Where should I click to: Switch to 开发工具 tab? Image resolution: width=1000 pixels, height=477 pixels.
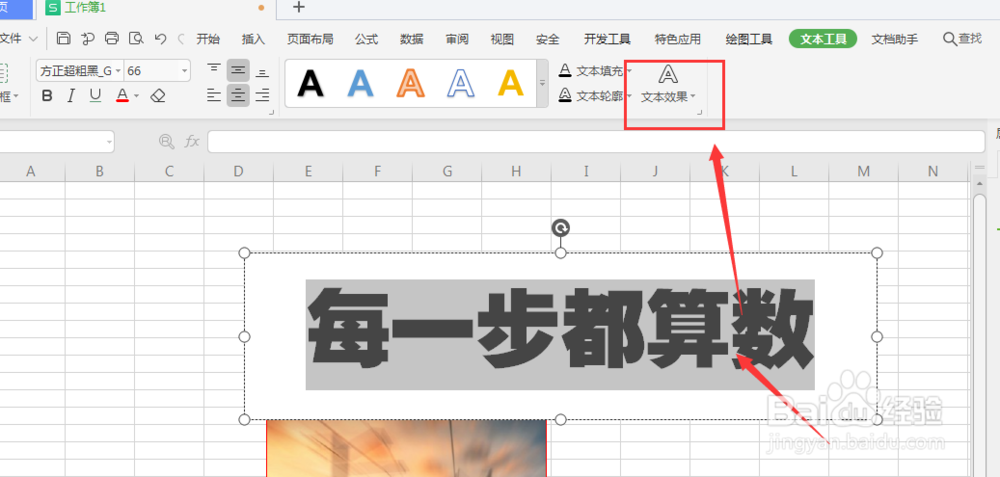point(607,39)
